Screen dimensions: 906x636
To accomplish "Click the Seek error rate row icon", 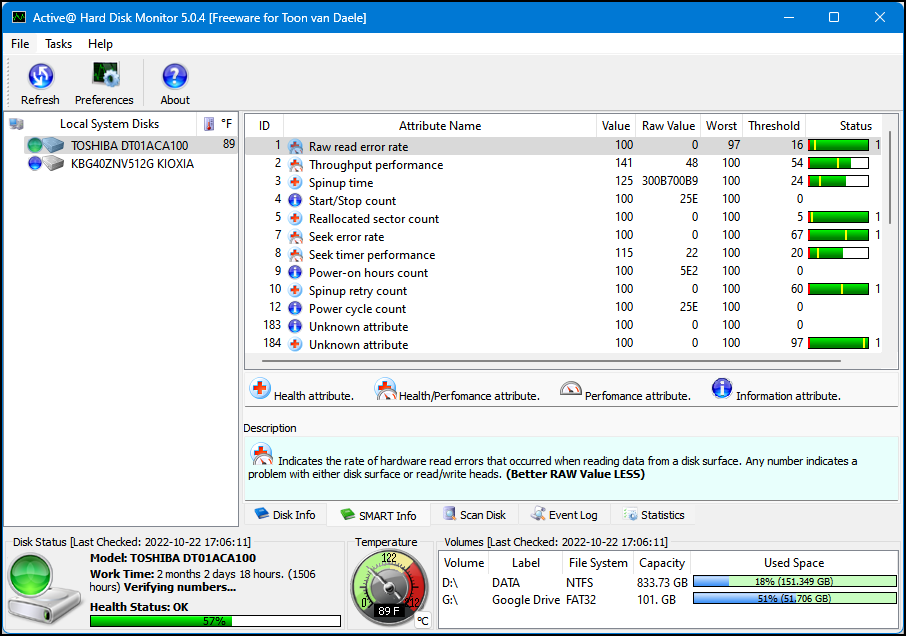I will (295, 237).
